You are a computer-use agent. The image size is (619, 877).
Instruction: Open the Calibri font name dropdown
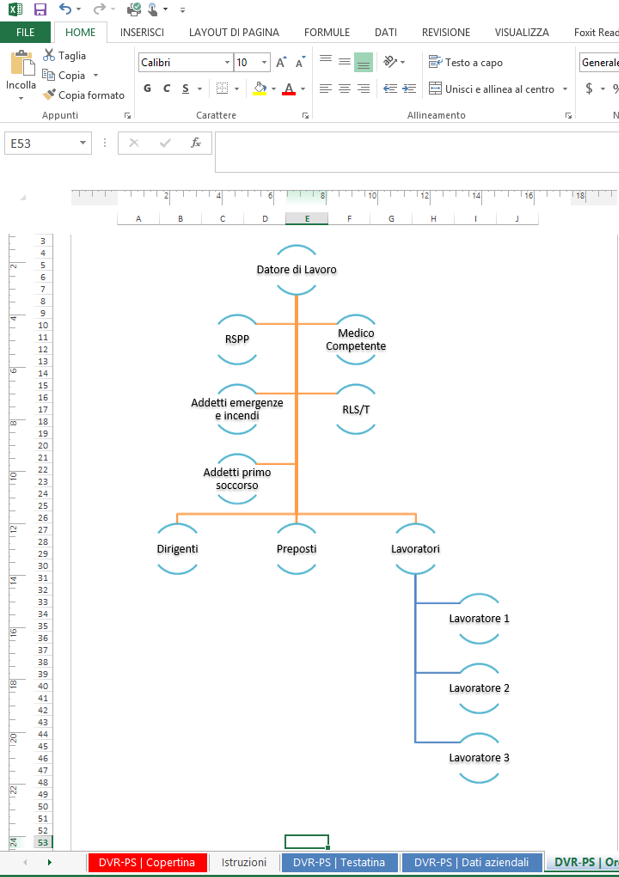226,62
